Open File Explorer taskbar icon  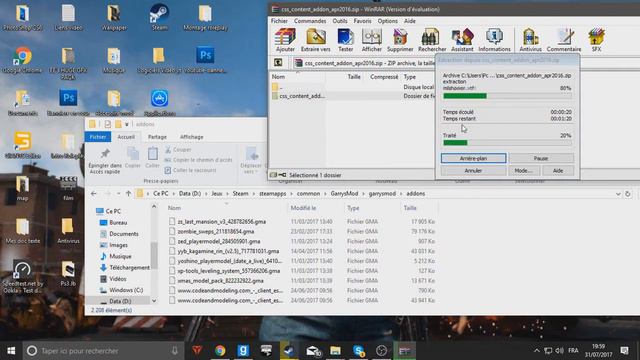336,351
